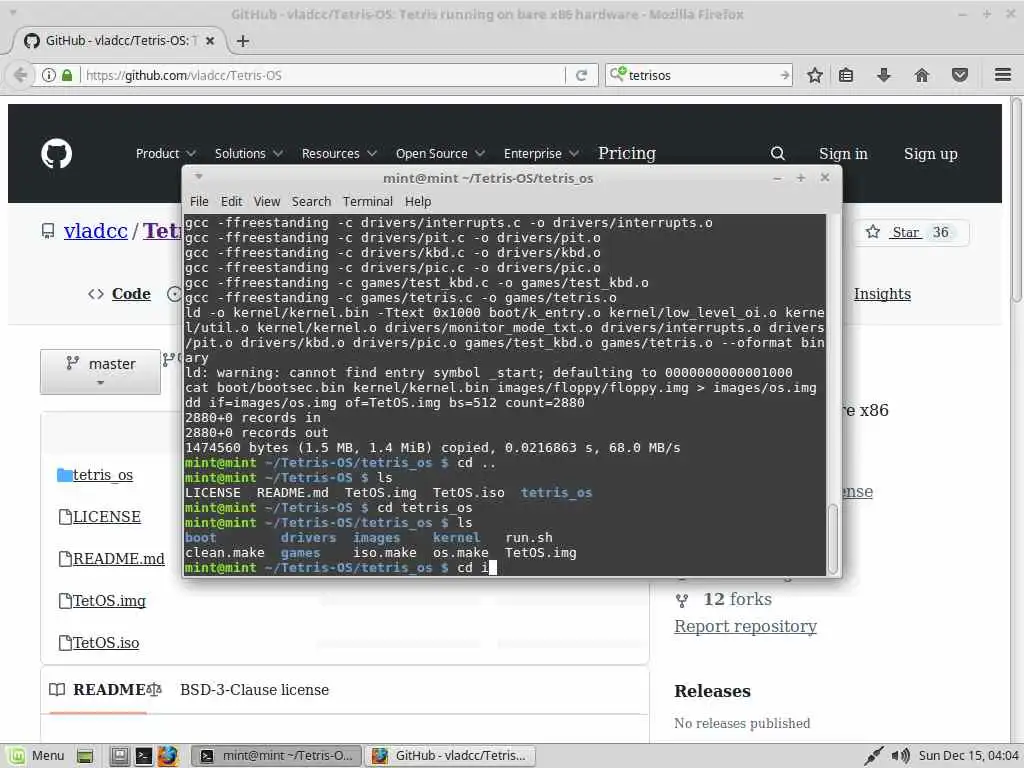Click search engine icon in search box
Screen dimensions: 1024x768
click(618, 74)
